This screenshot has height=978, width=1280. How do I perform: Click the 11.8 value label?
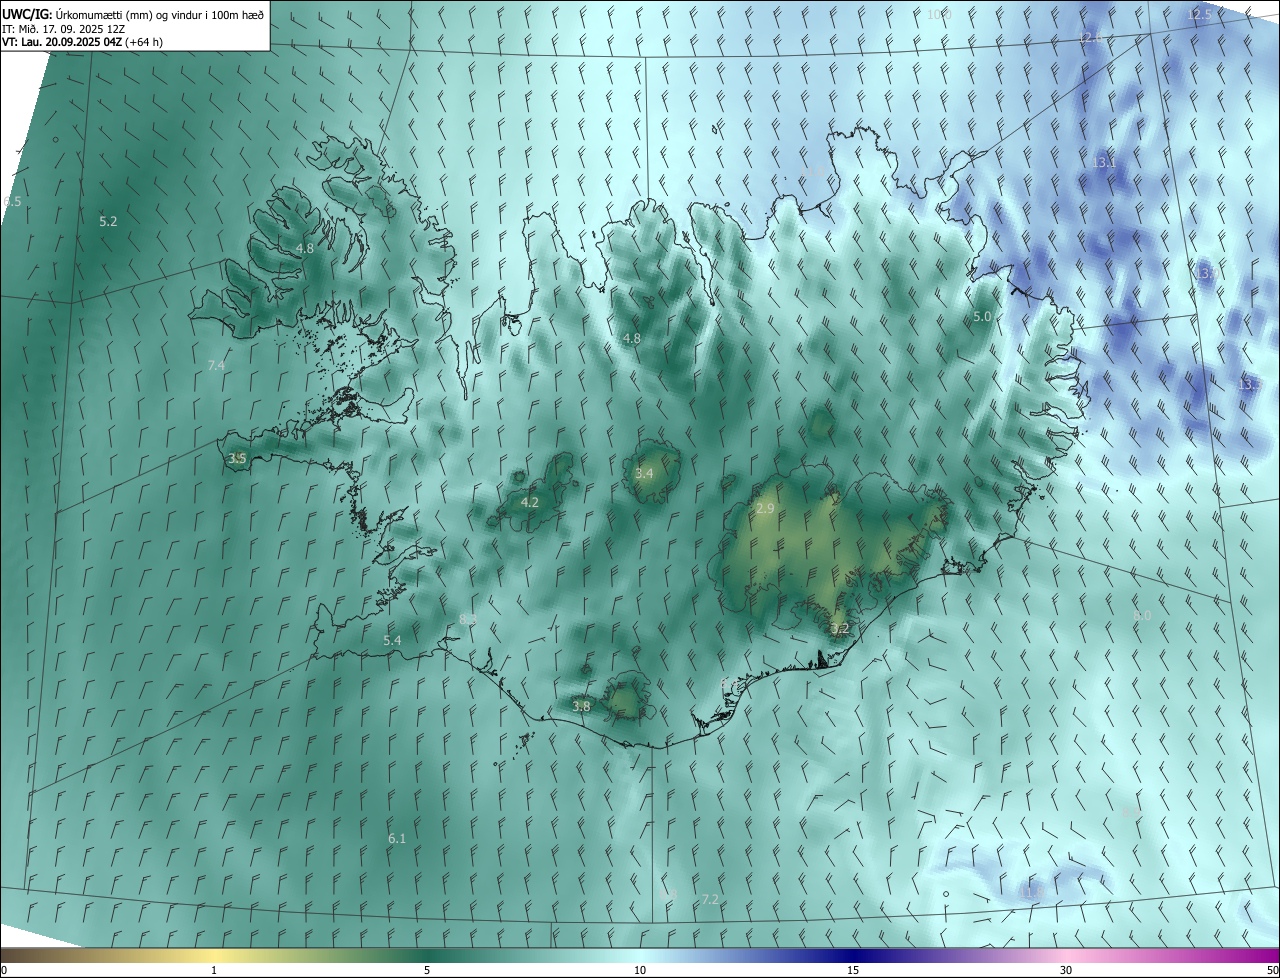point(1033,891)
